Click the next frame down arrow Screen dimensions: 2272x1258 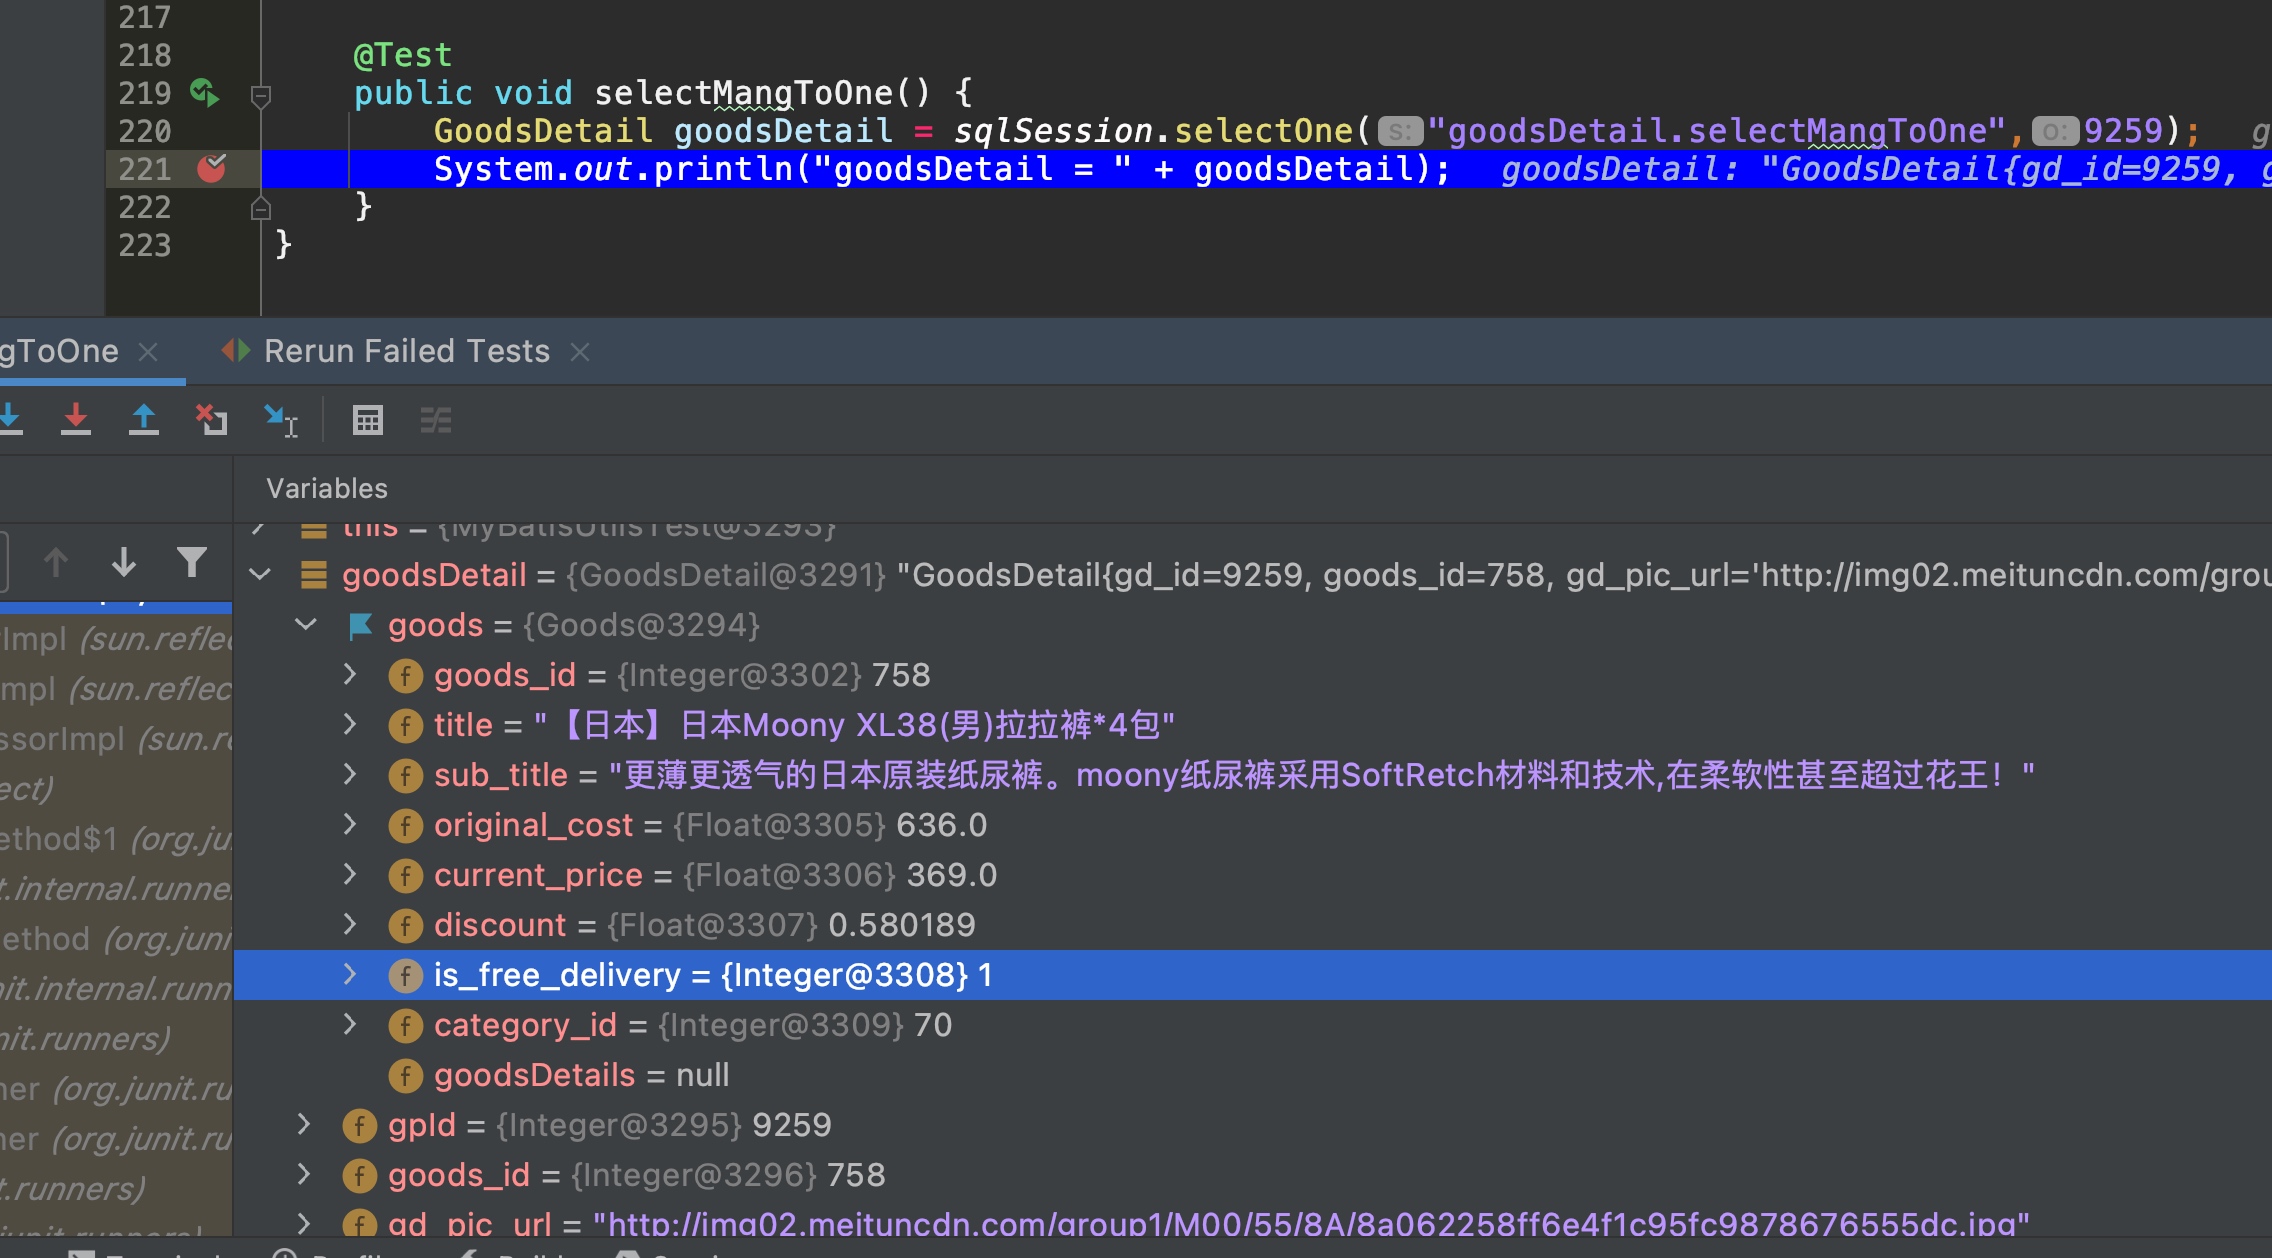point(124,562)
